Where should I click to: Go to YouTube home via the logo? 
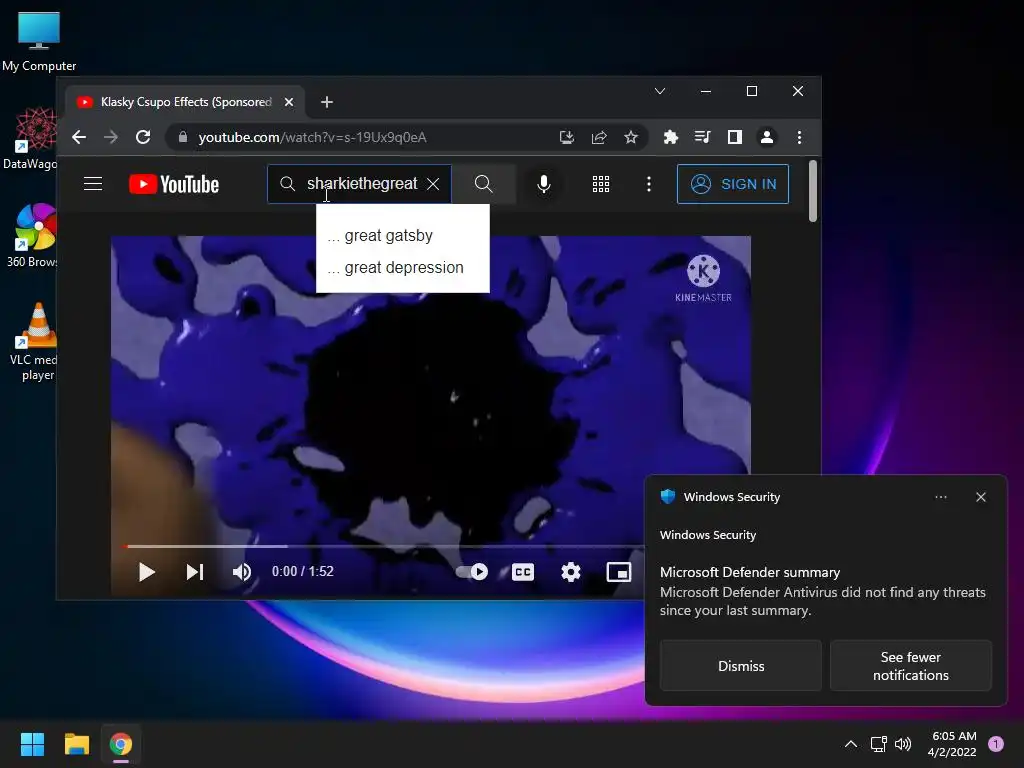(174, 184)
